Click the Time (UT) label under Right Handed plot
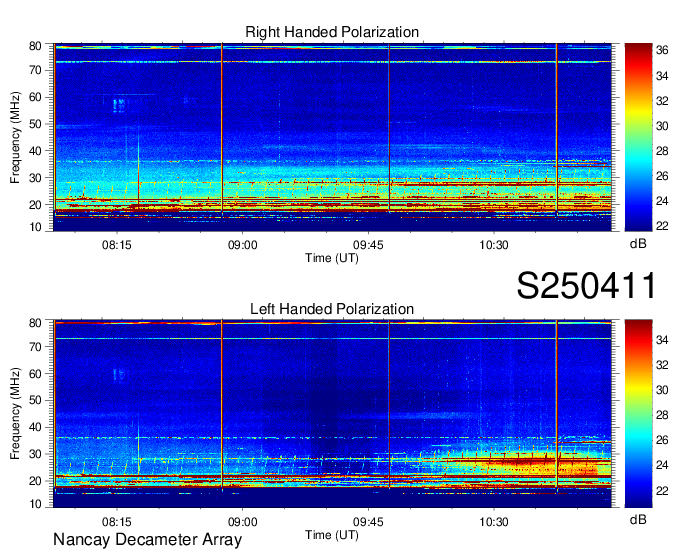 point(332,258)
